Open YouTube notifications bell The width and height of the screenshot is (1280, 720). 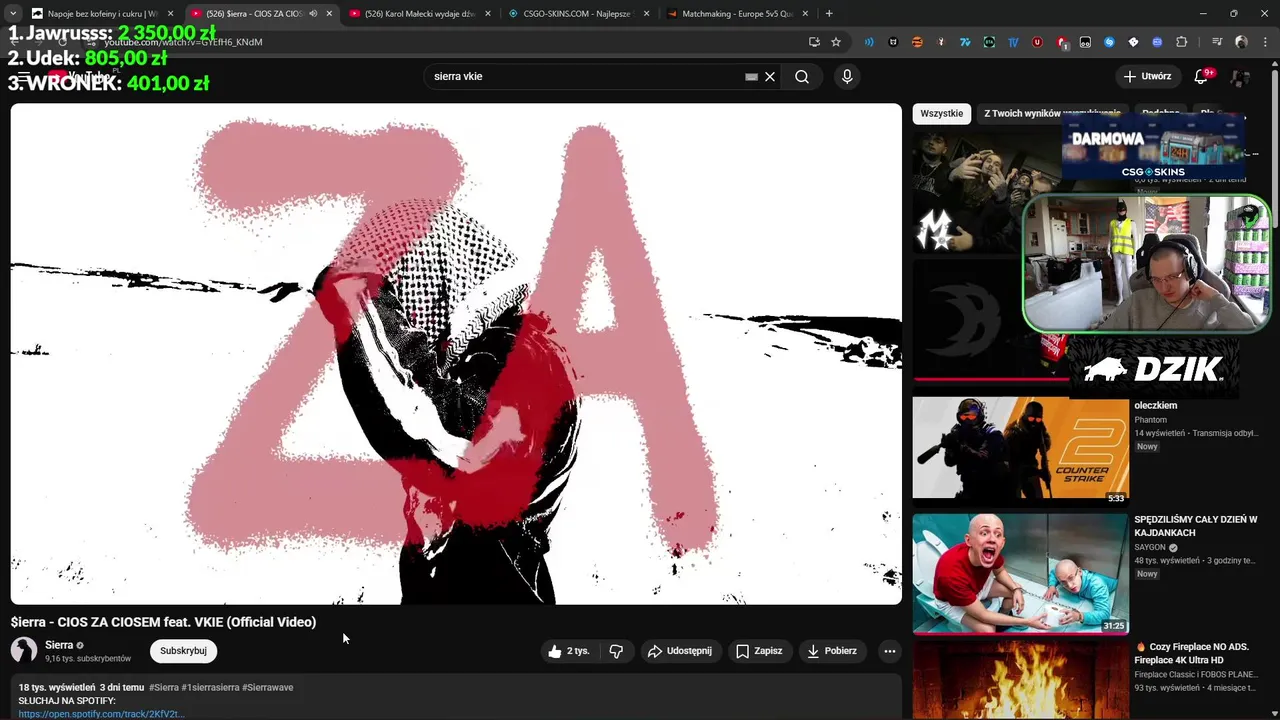coord(1202,76)
